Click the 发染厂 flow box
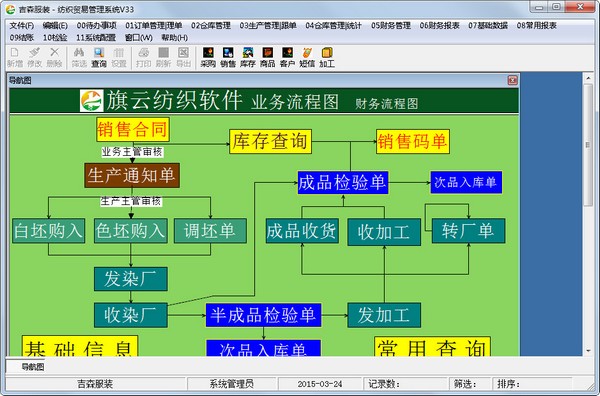Viewport: 600px width, 396px height. [130, 279]
